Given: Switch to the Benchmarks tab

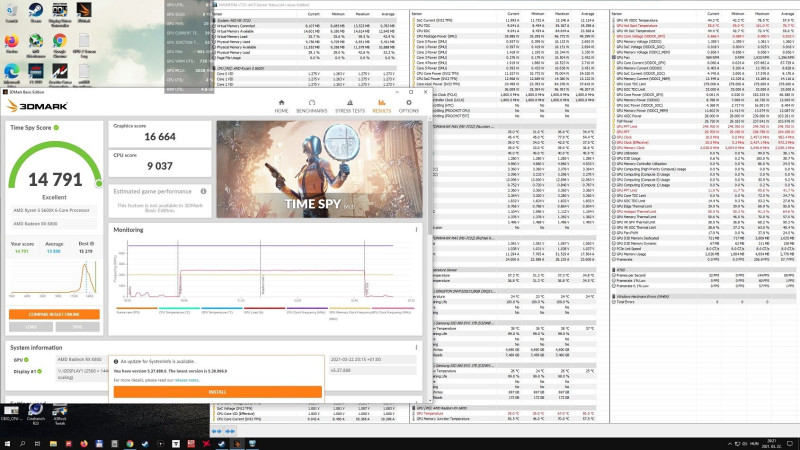Looking at the screenshot, I should (312, 106).
